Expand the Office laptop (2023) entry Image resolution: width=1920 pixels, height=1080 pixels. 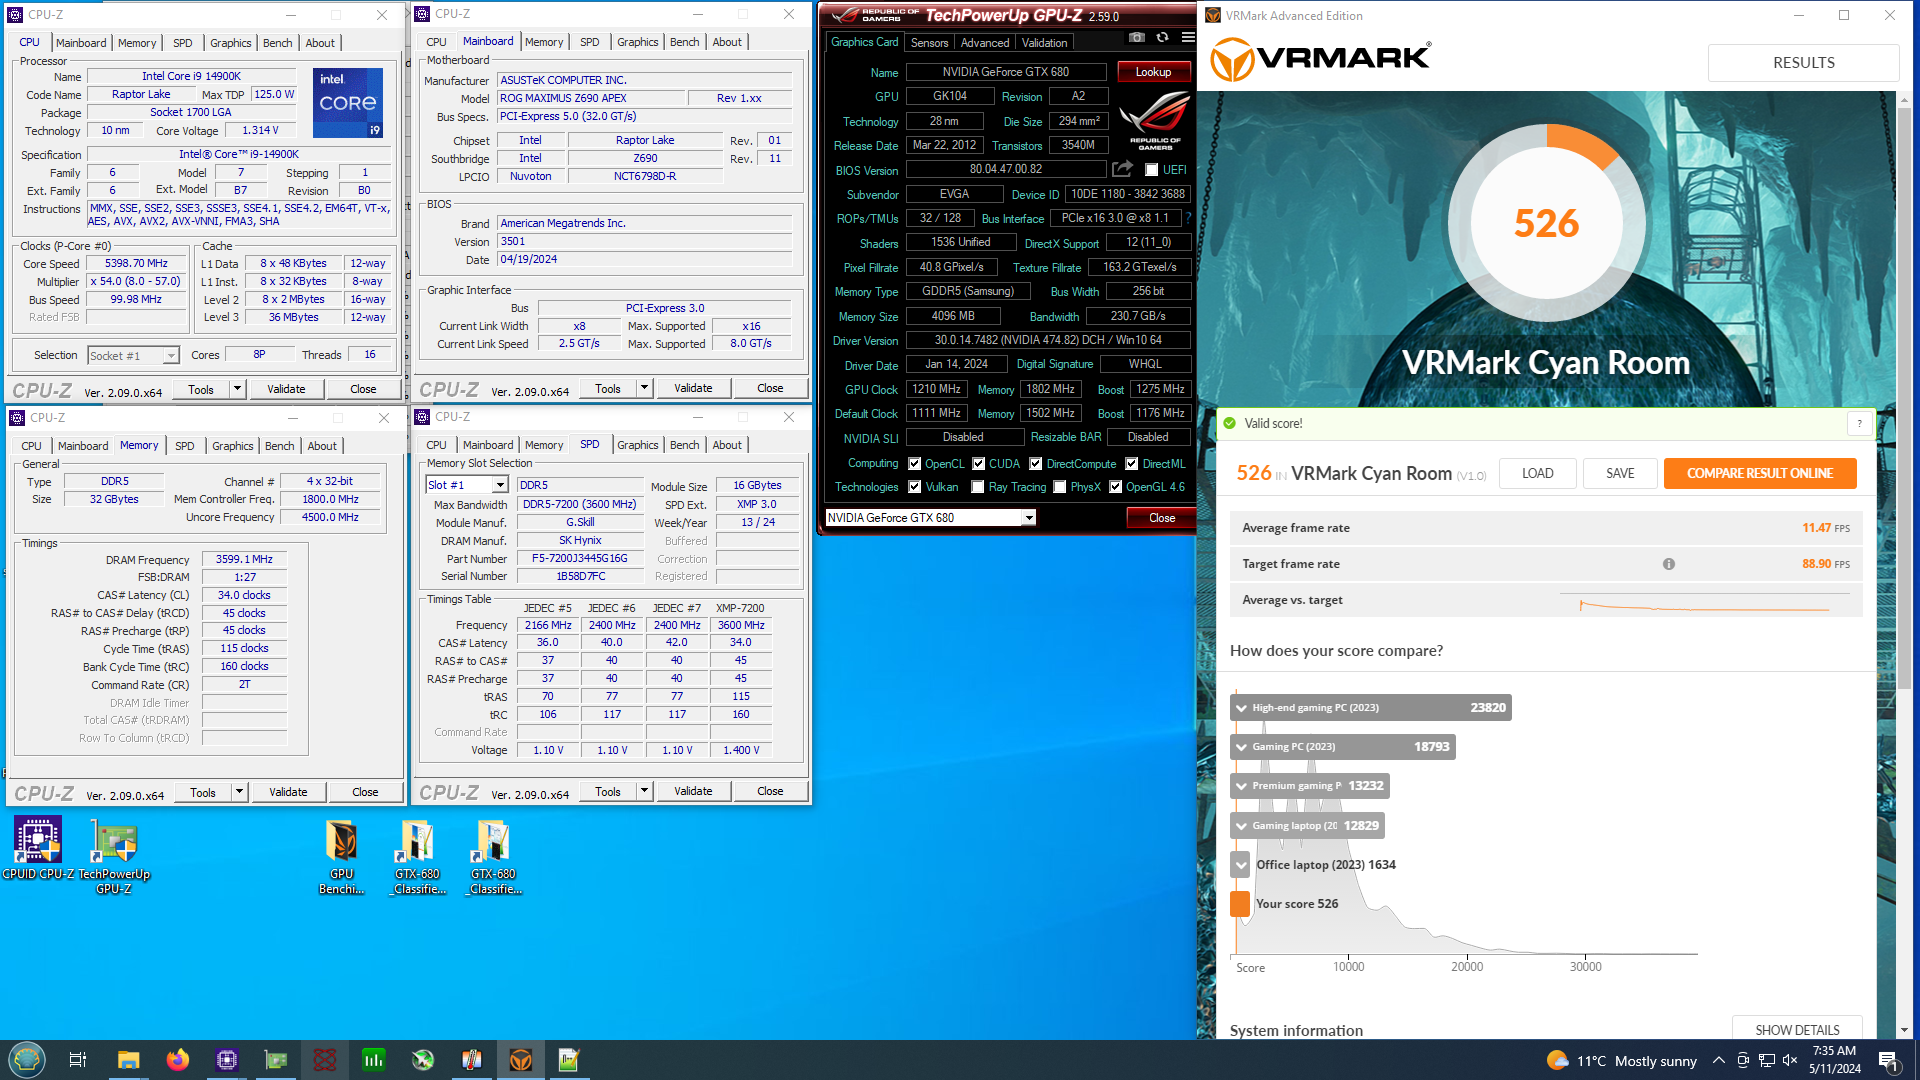(x=1241, y=865)
